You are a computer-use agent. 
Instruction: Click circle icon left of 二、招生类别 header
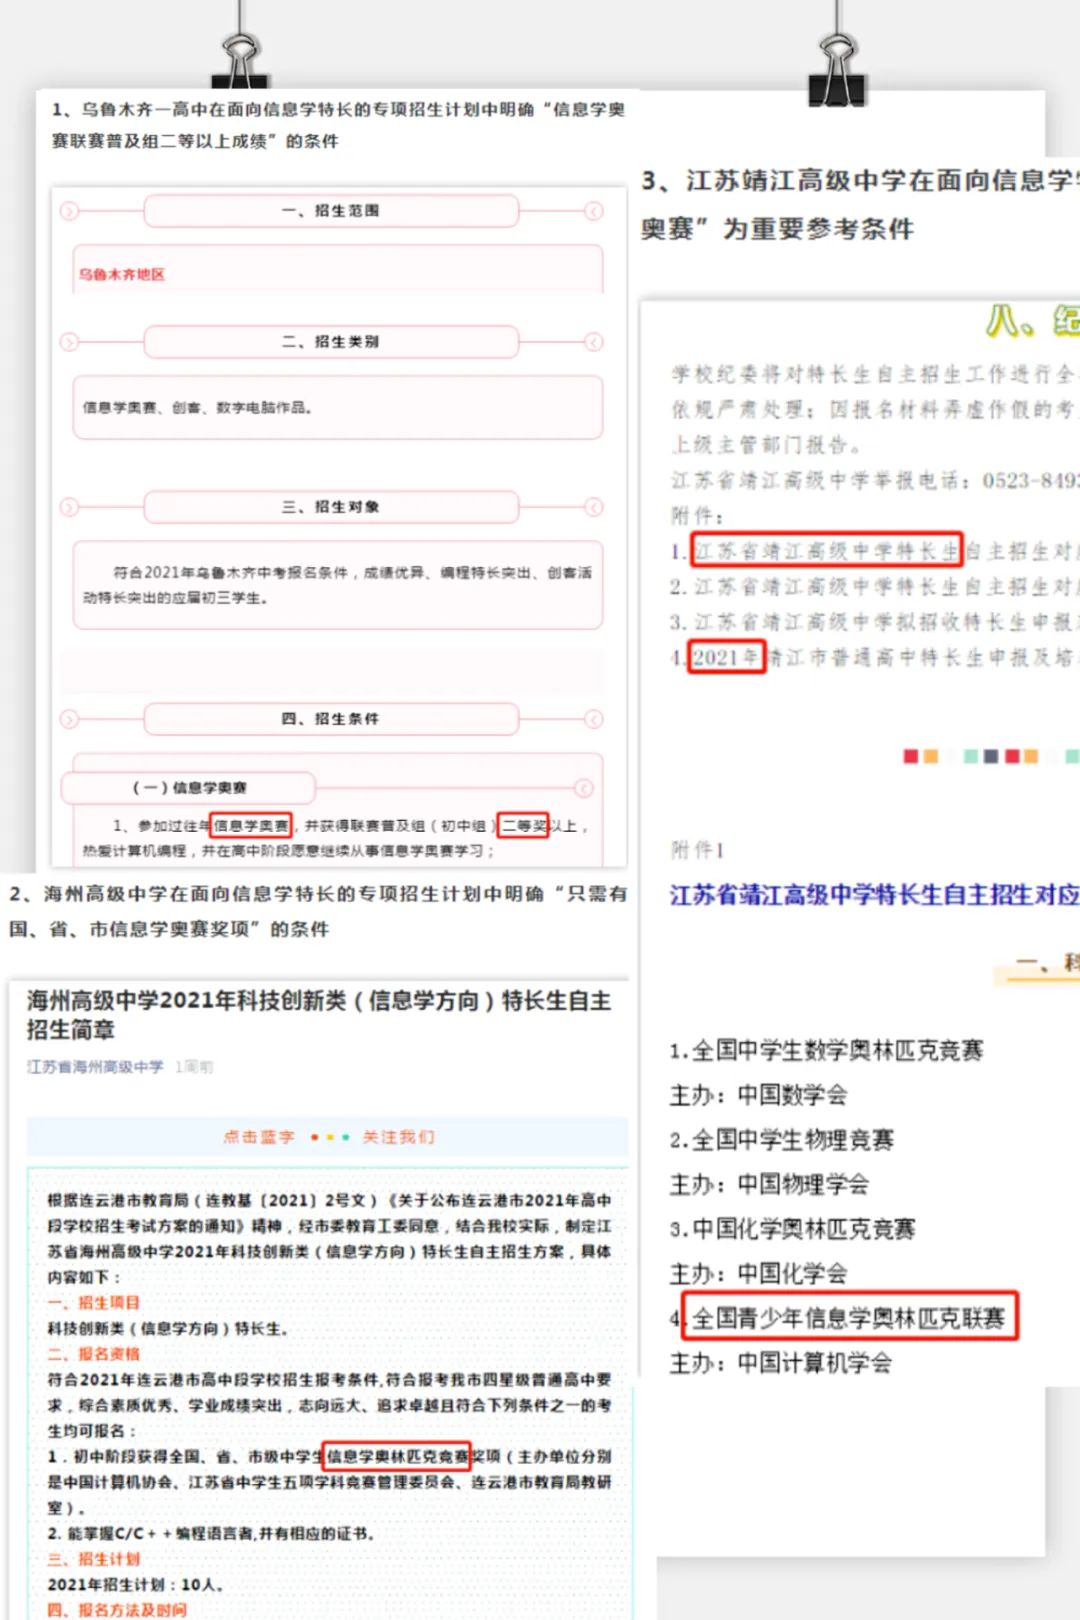[x=69, y=342]
